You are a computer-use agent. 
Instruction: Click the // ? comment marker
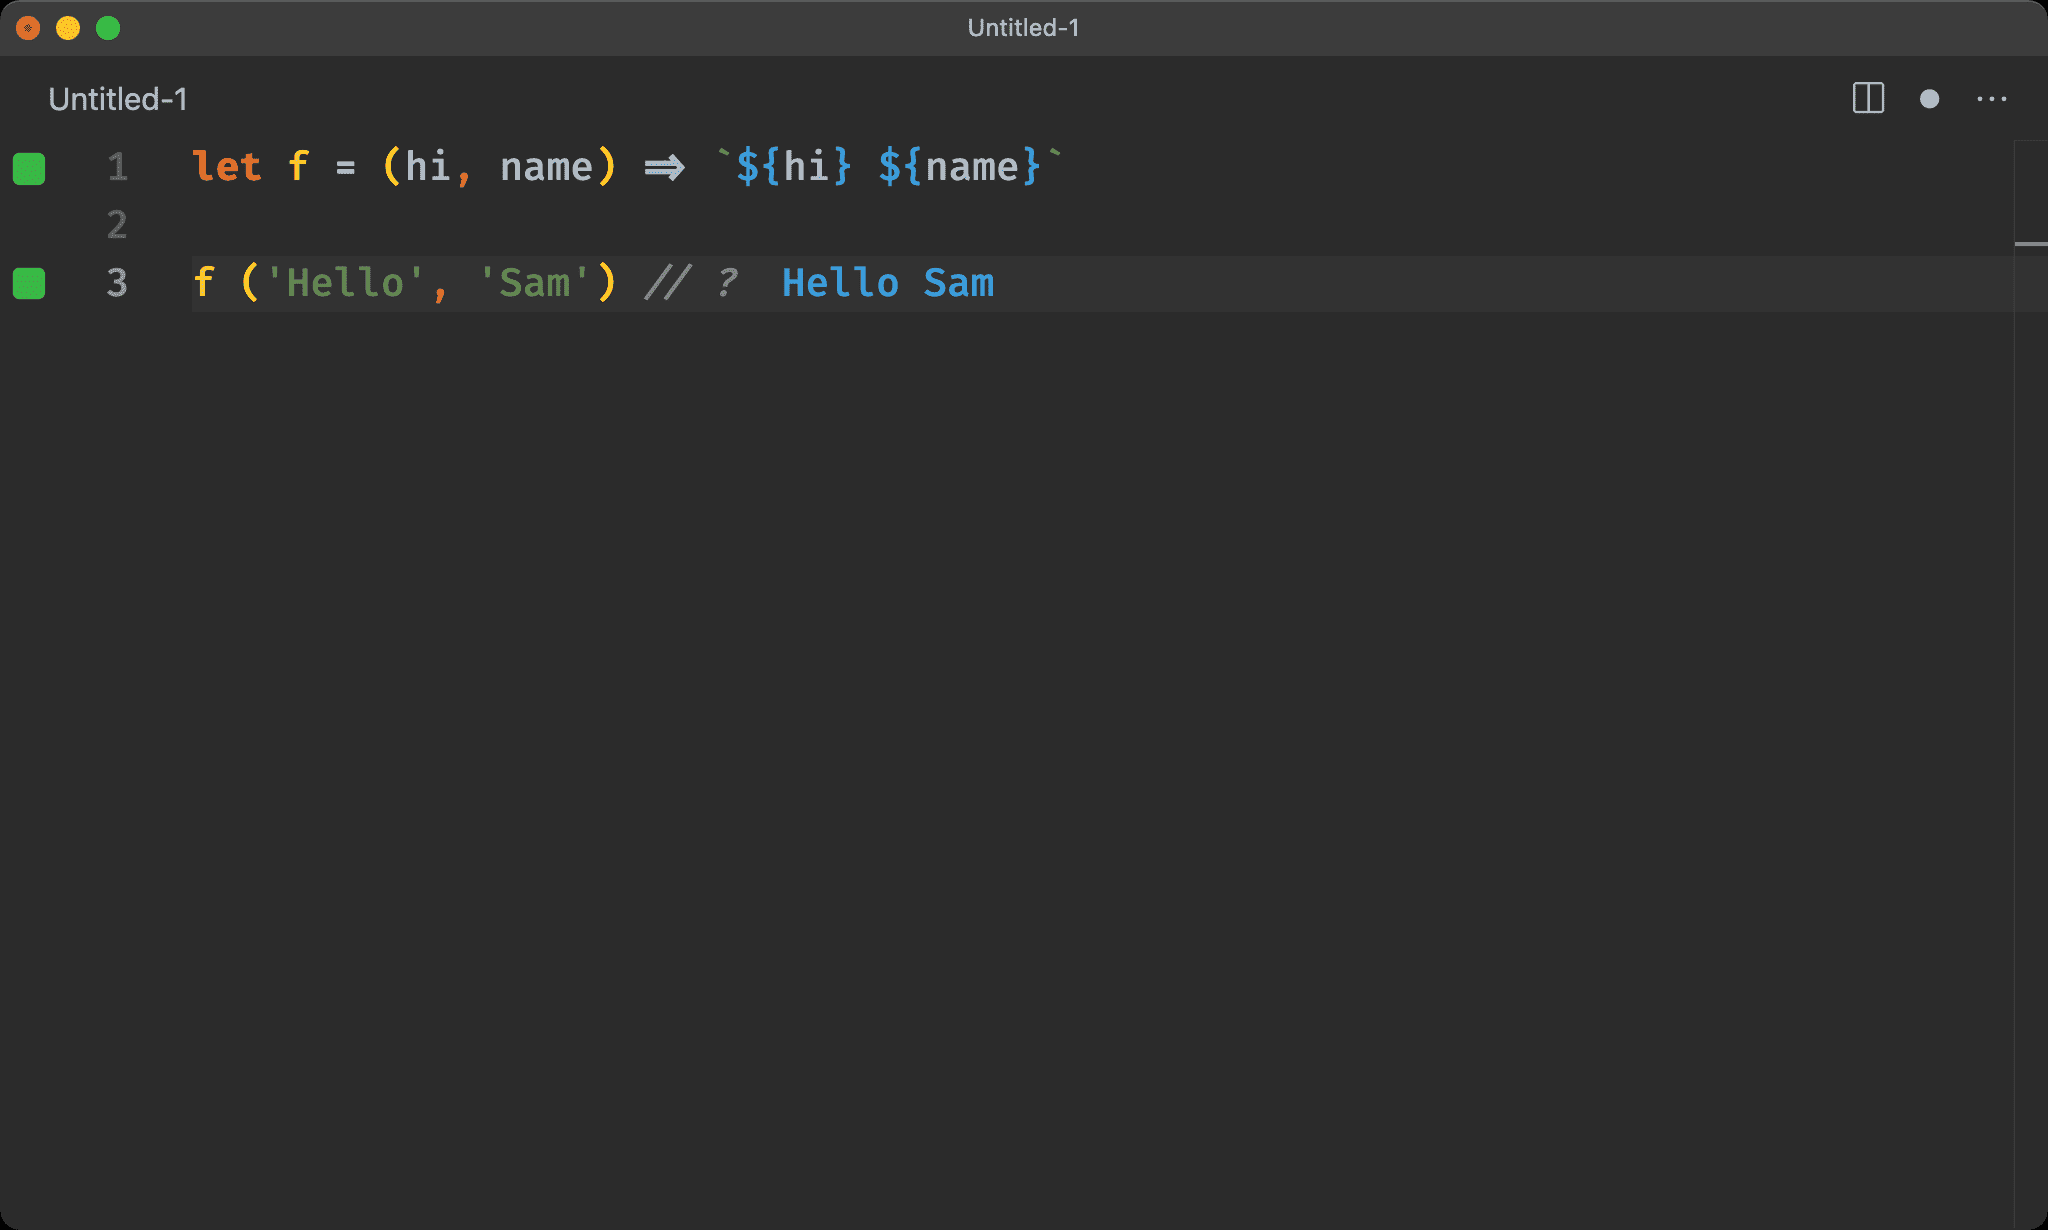(x=691, y=283)
